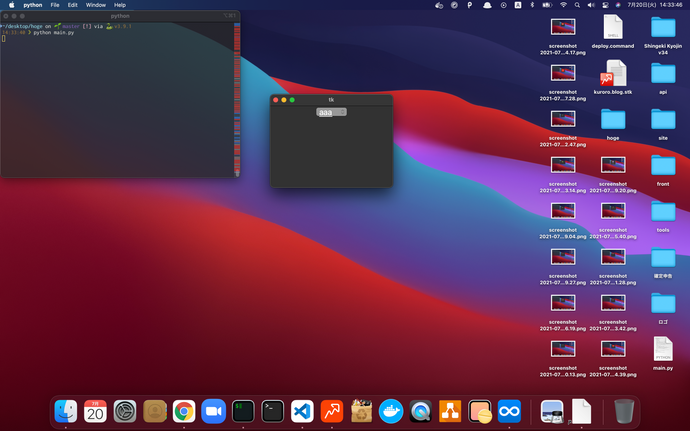Image resolution: width=690 pixels, height=431 pixels.
Task: Select the Shingeki Kyojin v34 folder
Action: (x=663, y=27)
